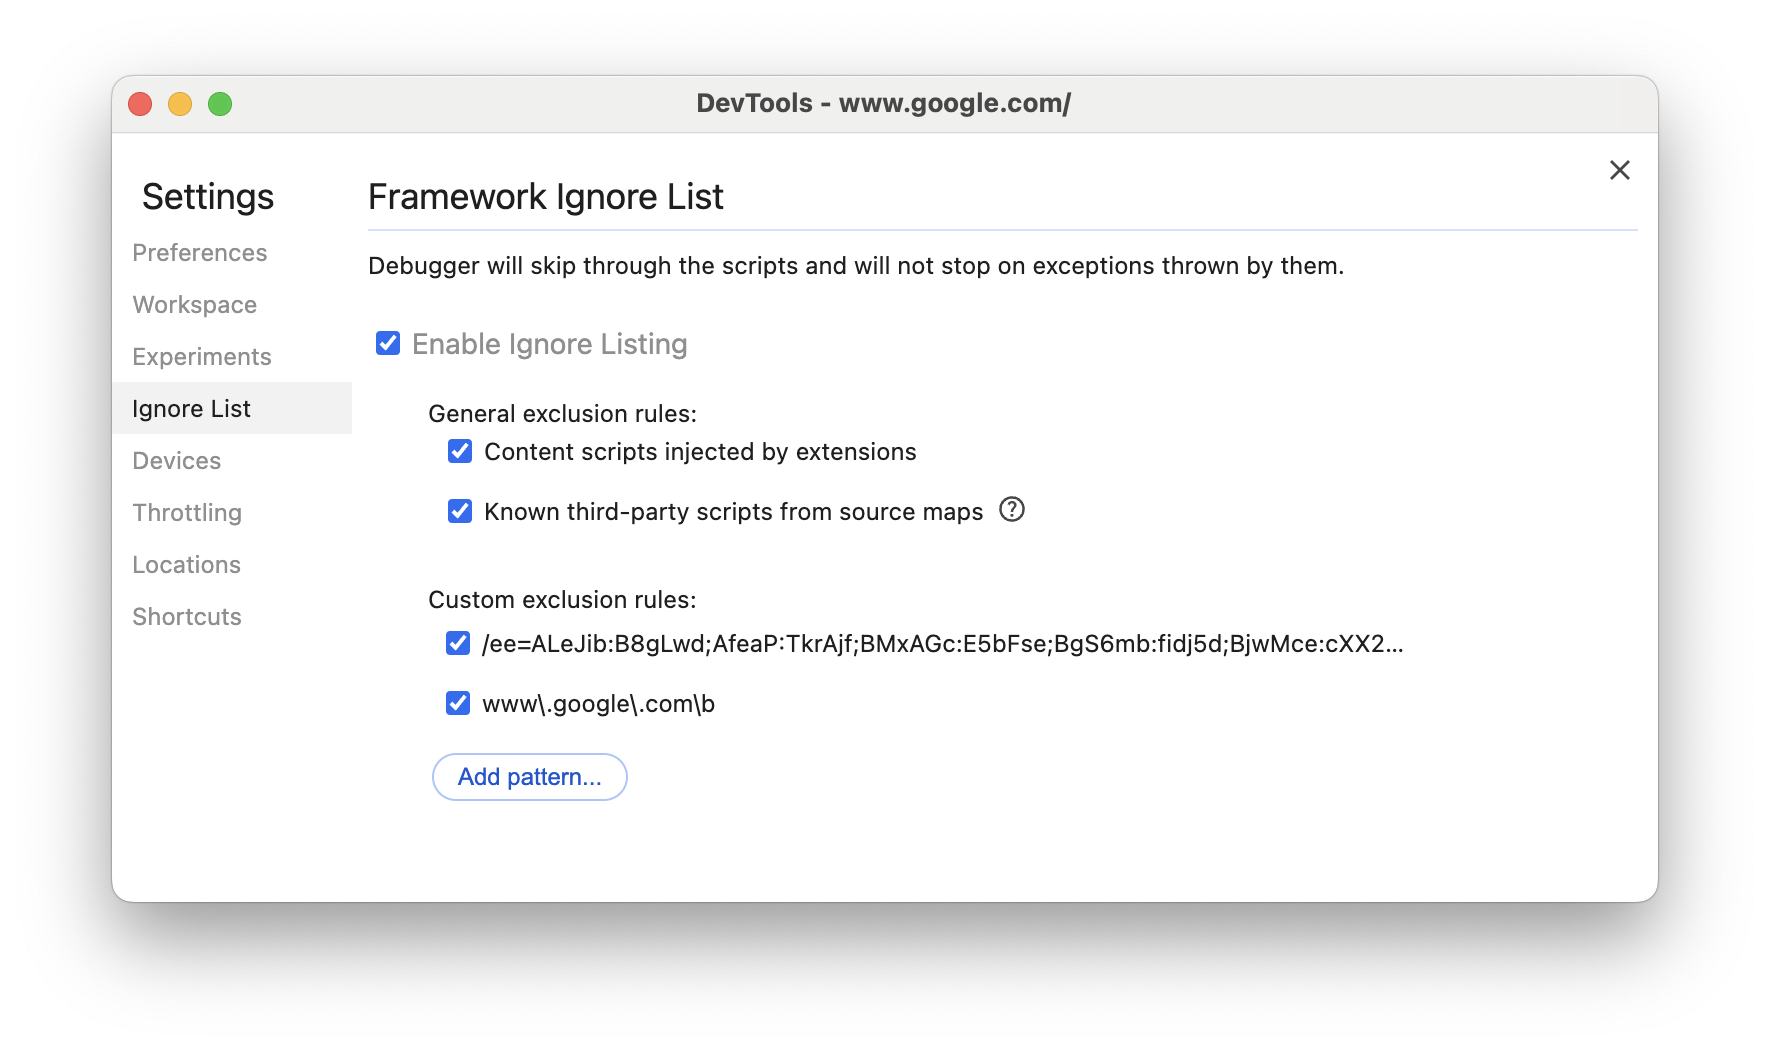Close the Settings panel with the X icon
The width and height of the screenshot is (1770, 1050).
point(1619,170)
